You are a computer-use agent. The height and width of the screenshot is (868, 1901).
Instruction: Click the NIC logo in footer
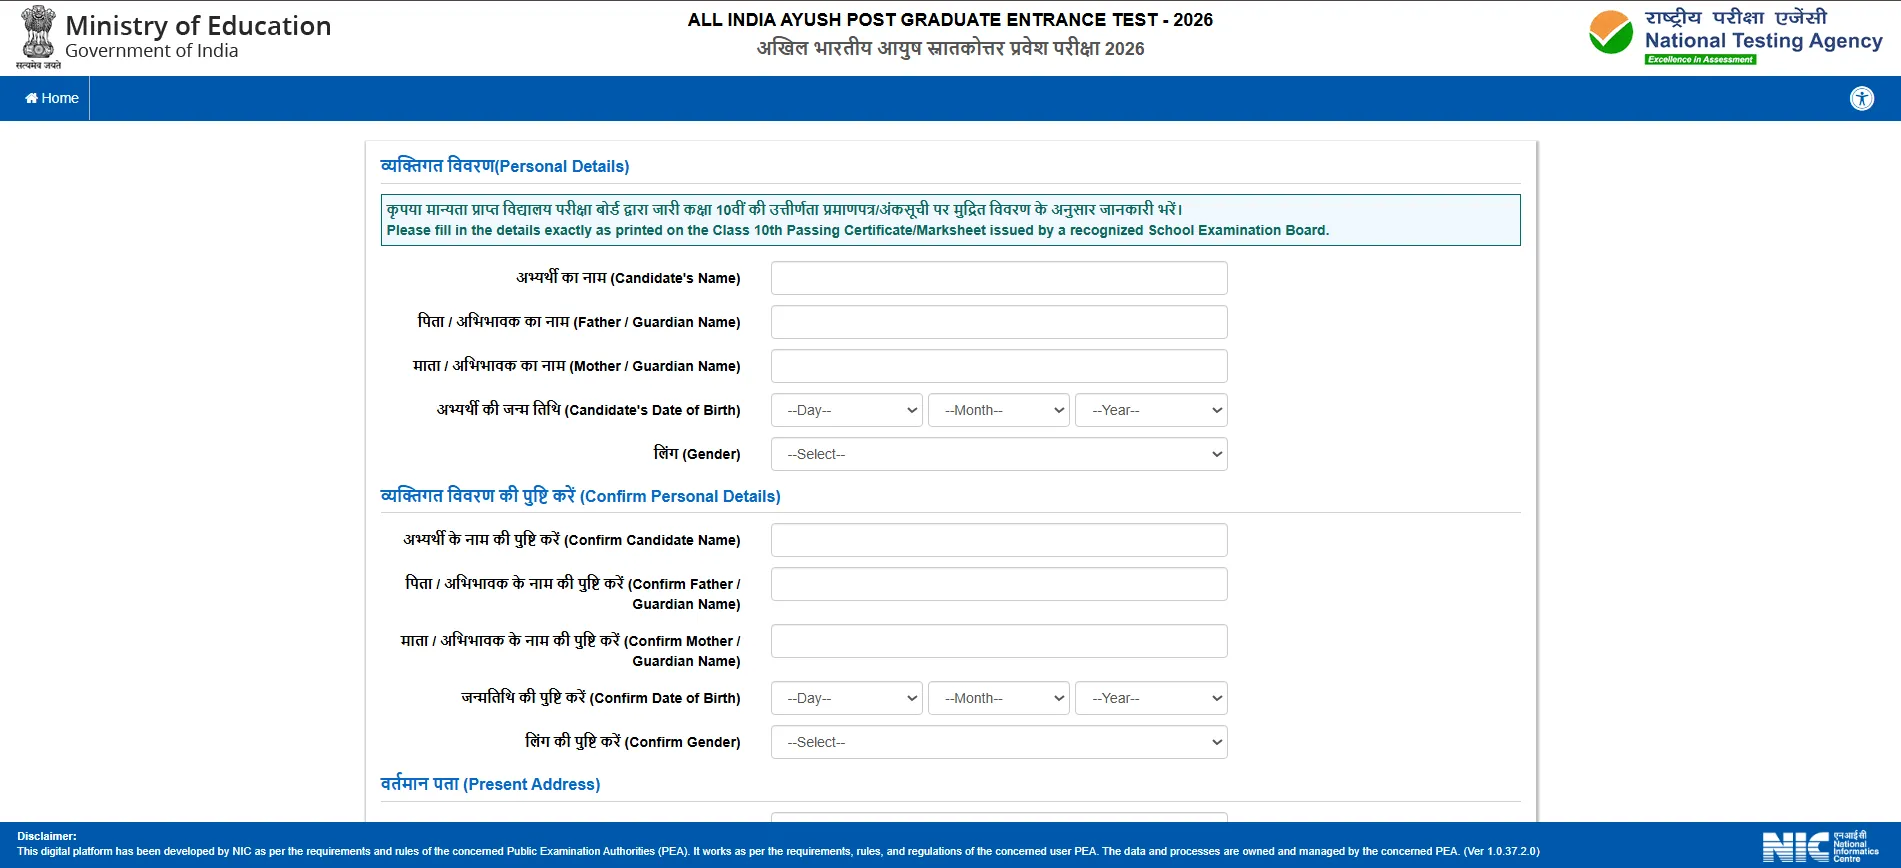coord(1820,846)
